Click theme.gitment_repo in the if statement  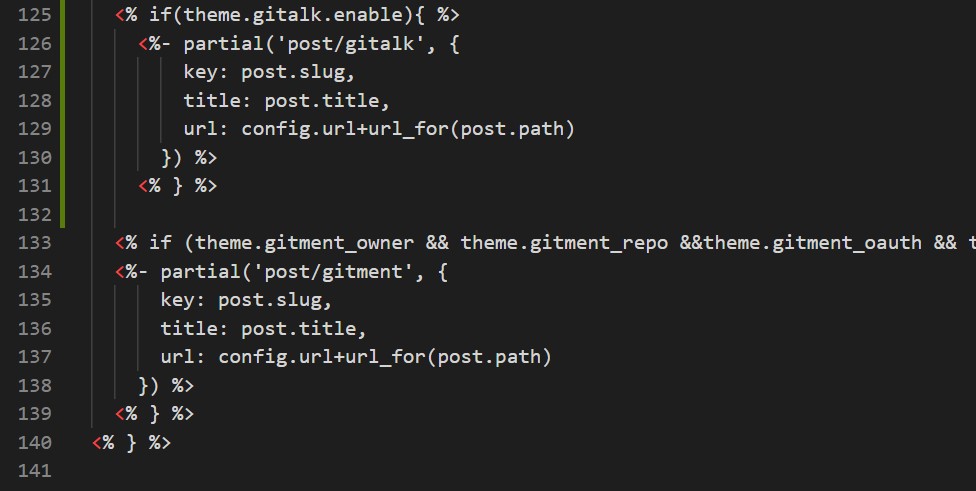[564, 243]
